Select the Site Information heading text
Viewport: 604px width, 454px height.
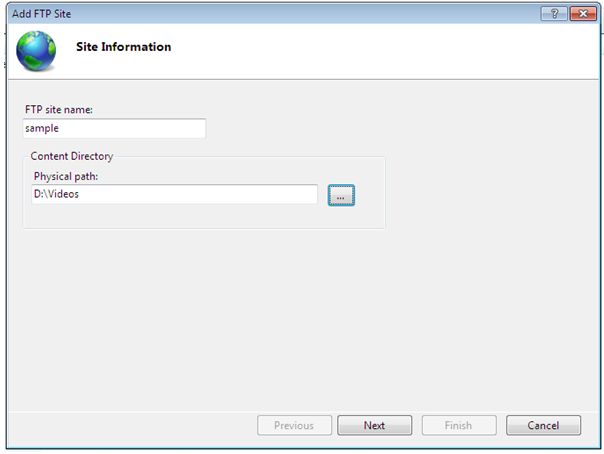pyautogui.click(x=124, y=47)
